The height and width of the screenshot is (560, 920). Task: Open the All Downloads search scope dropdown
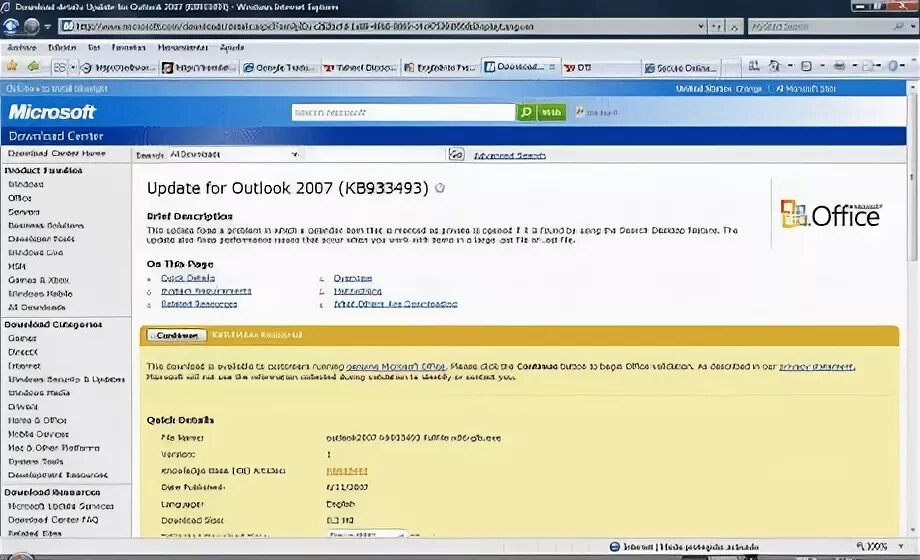tap(235, 154)
